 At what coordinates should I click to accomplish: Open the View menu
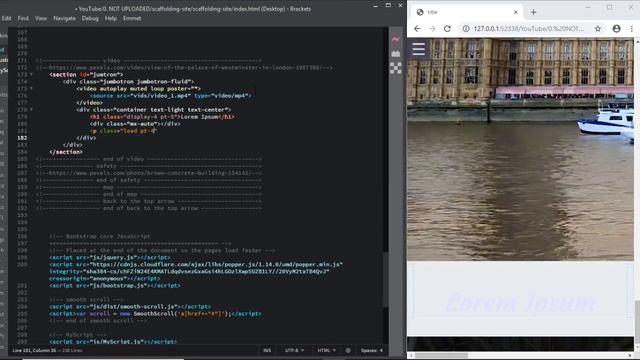pyautogui.click(x=40, y=18)
